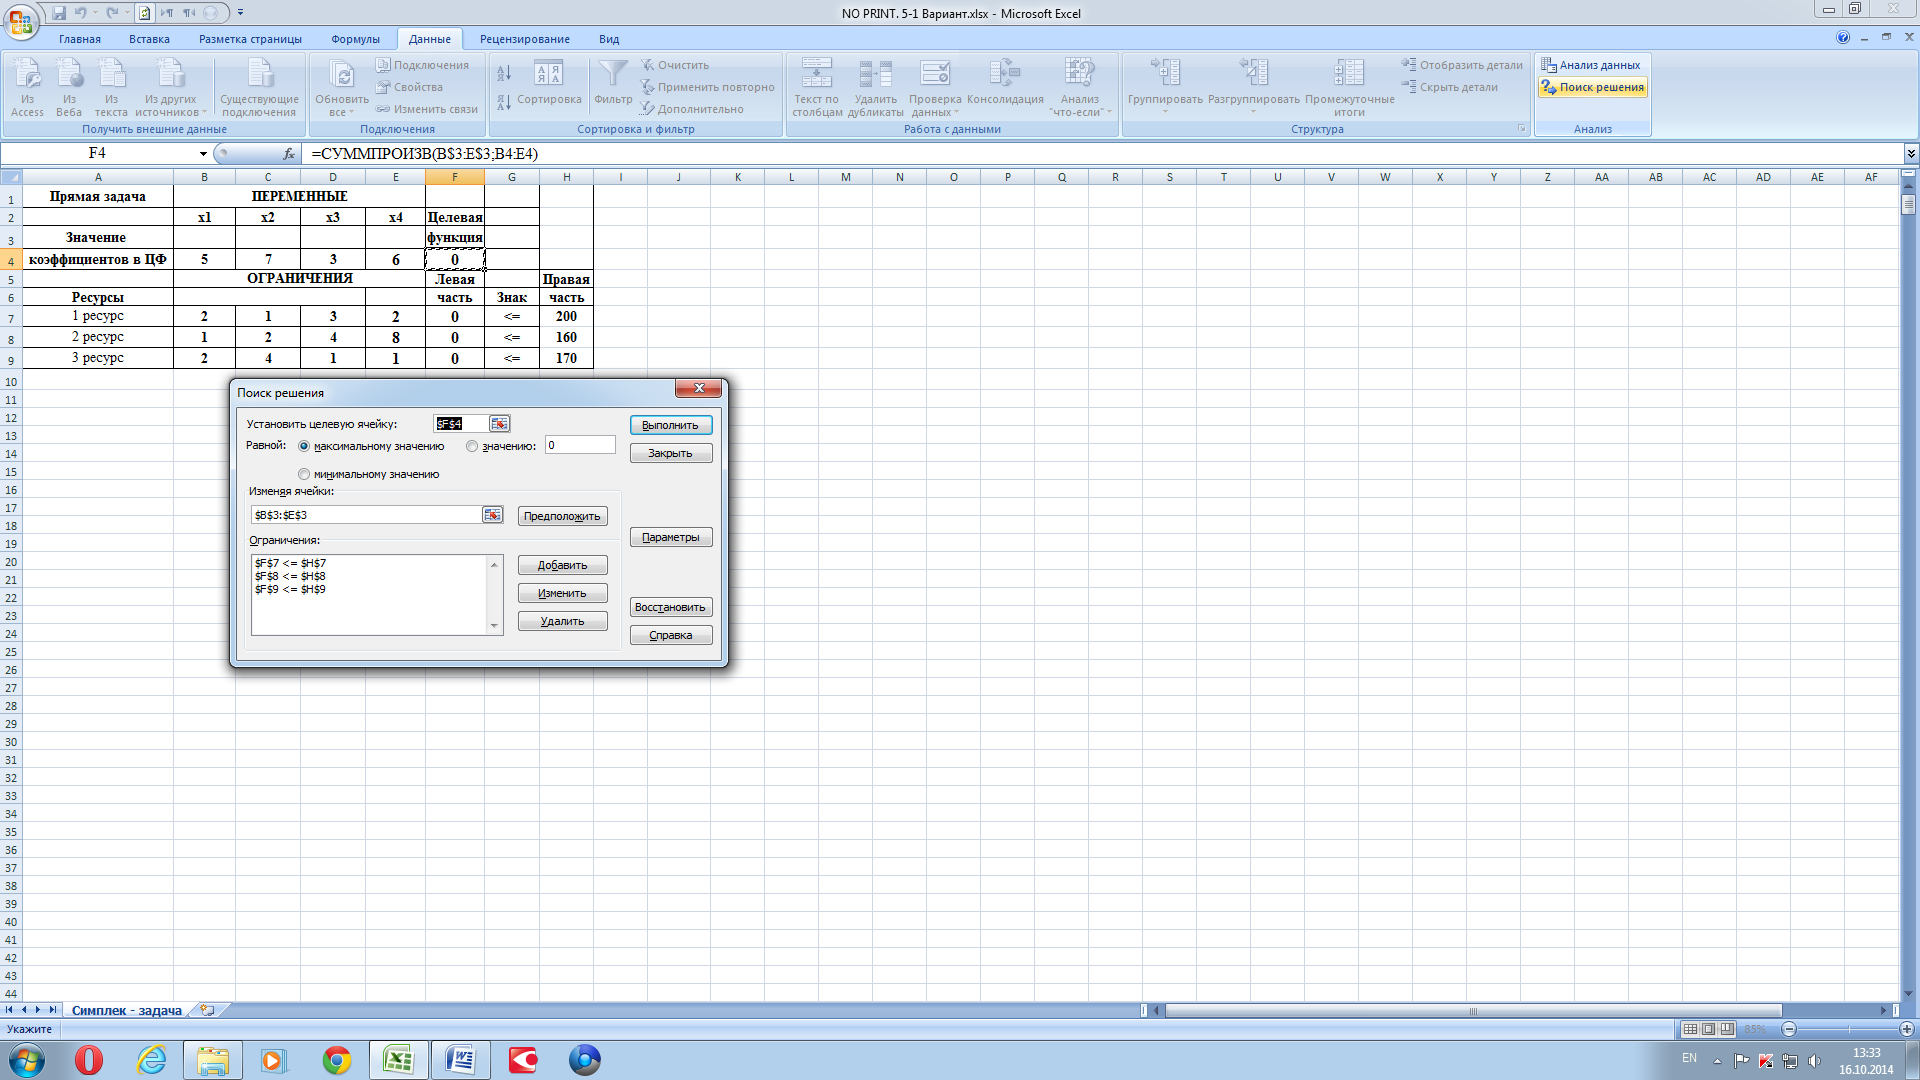Switch to the Формулы ribbon tab

[x=355, y=39]
